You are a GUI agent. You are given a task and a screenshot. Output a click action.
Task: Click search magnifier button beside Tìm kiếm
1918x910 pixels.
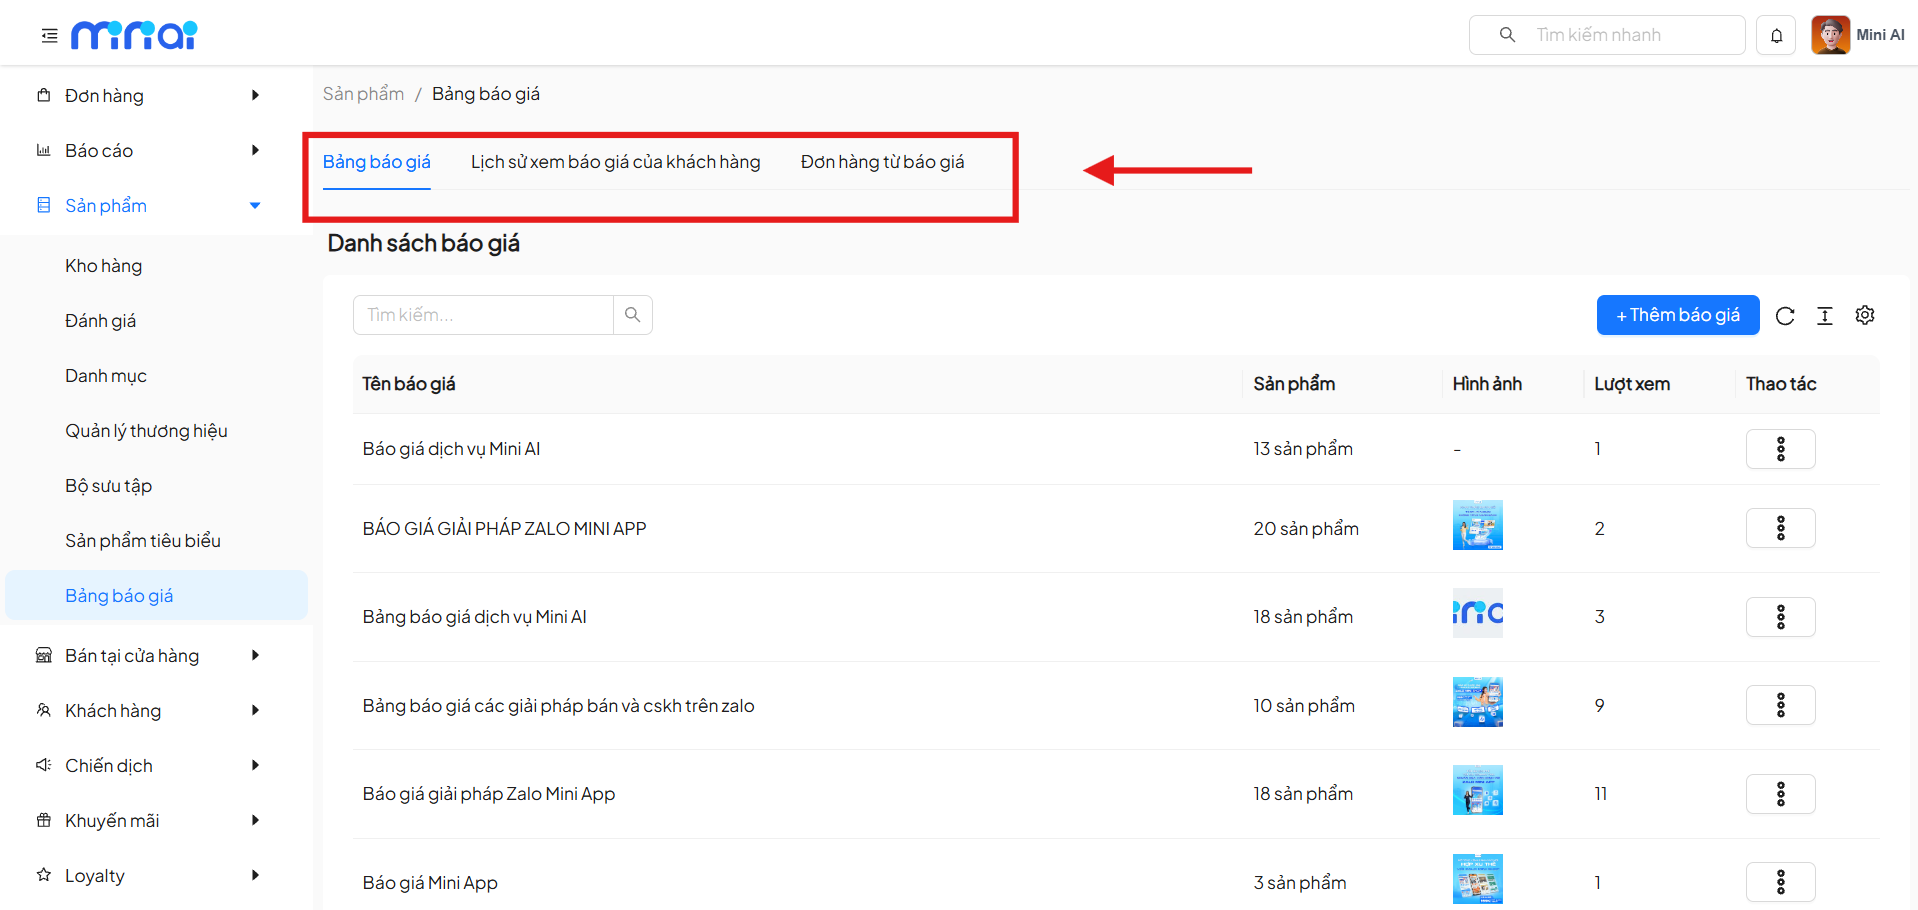(632, 315)
